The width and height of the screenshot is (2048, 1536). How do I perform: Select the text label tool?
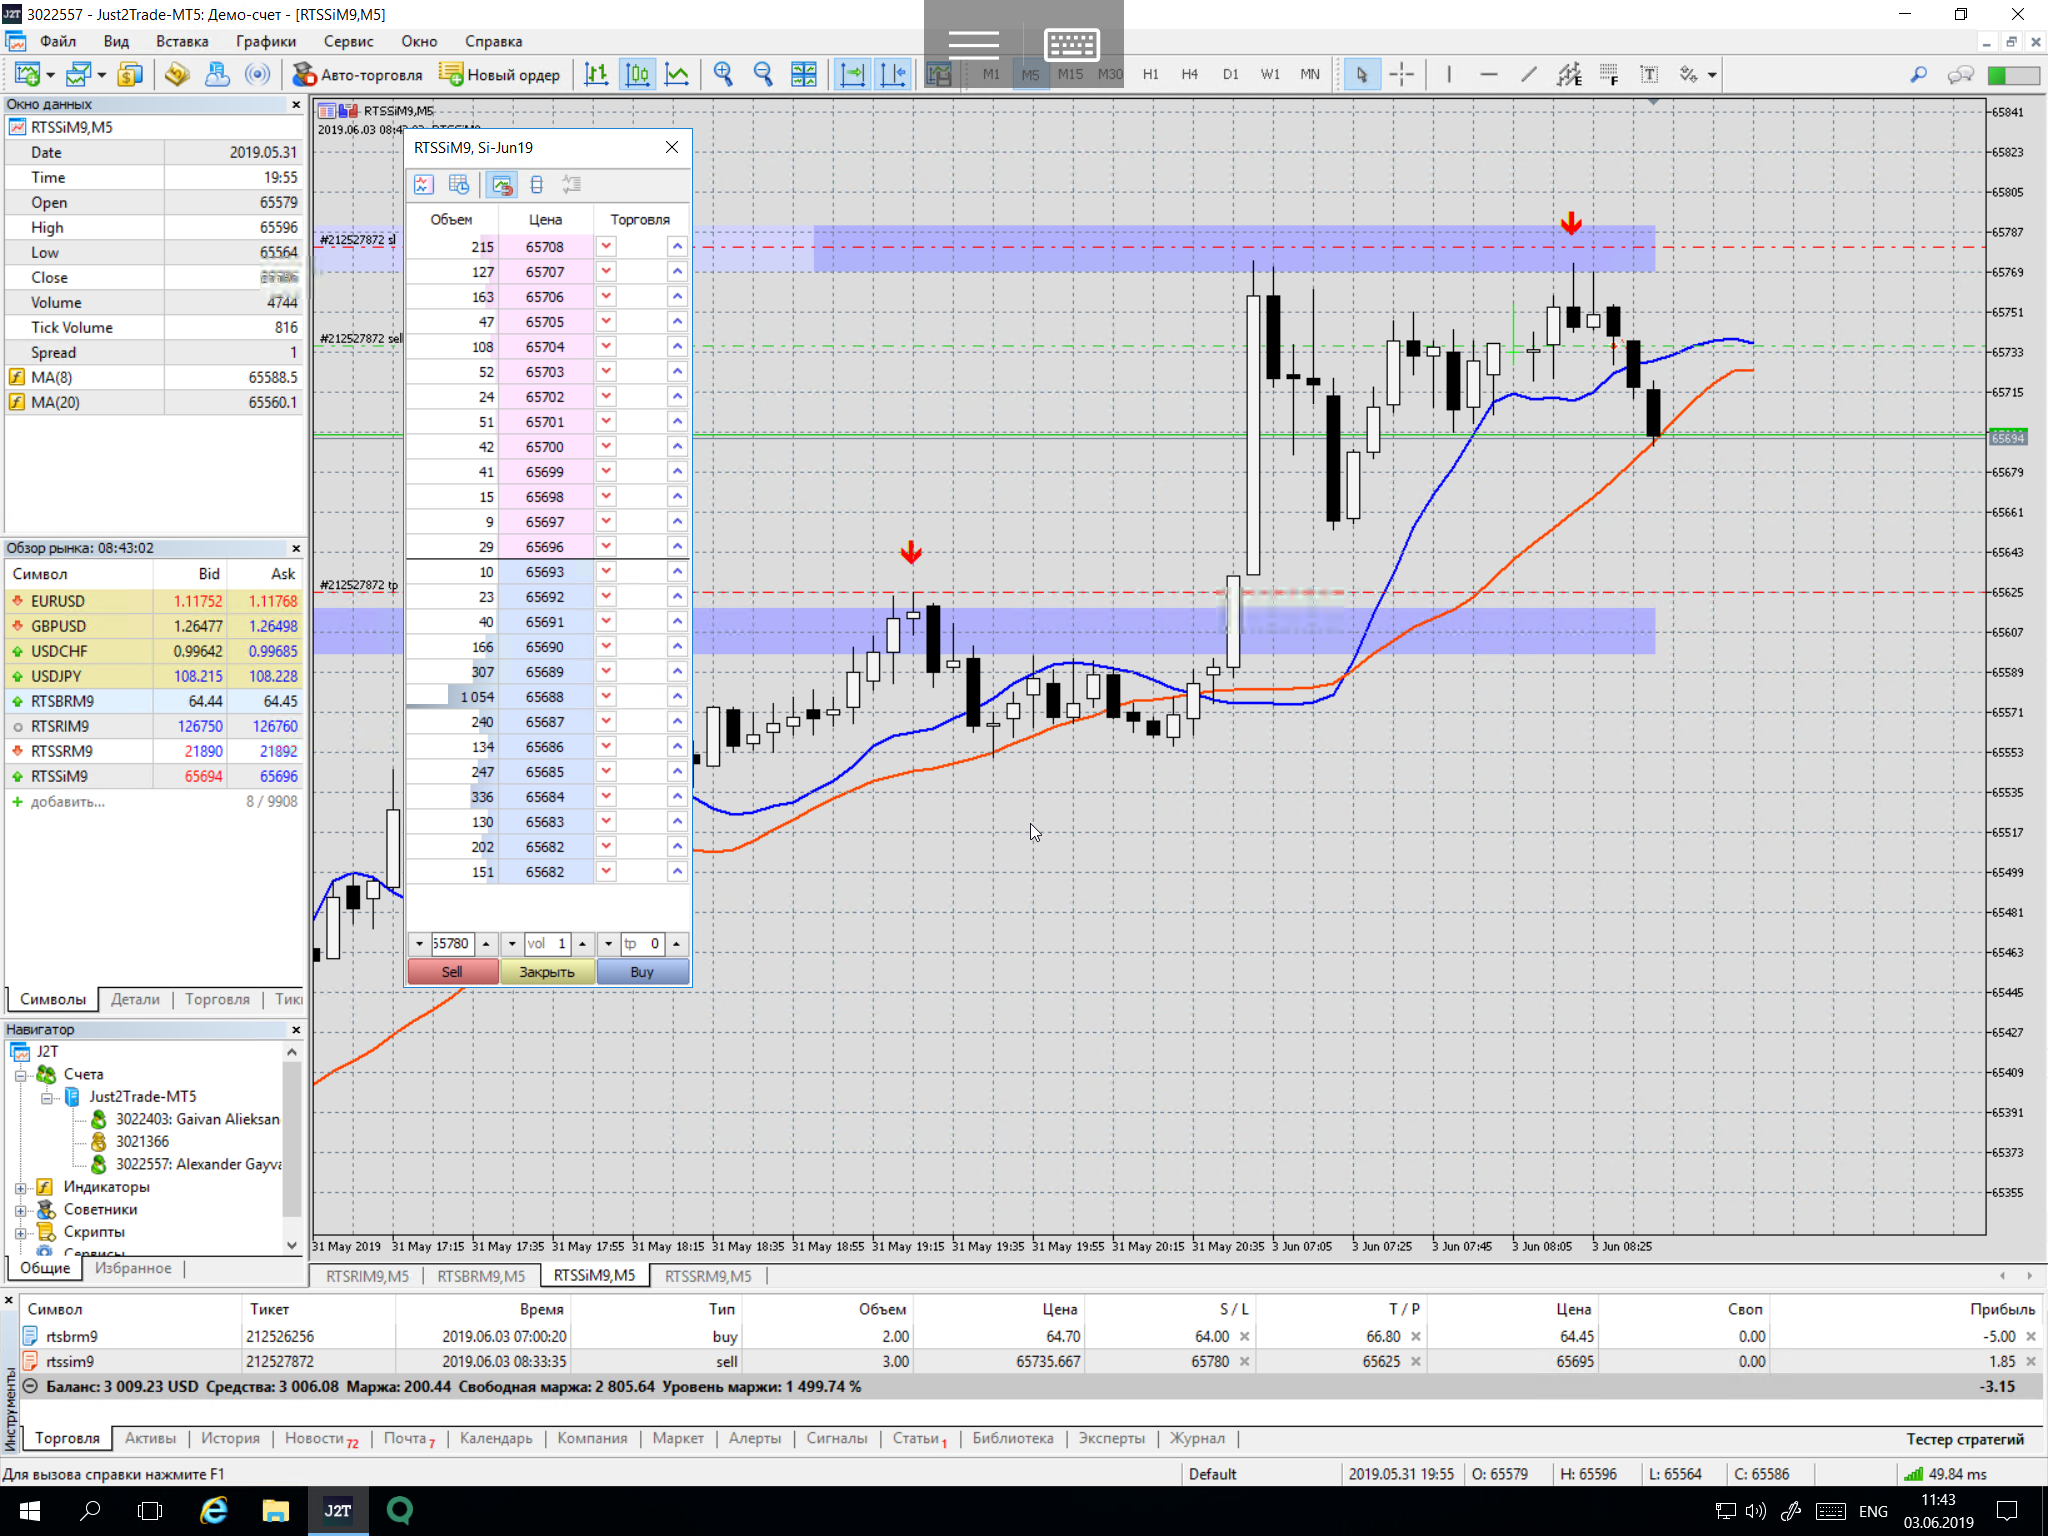coord(1649,74)
